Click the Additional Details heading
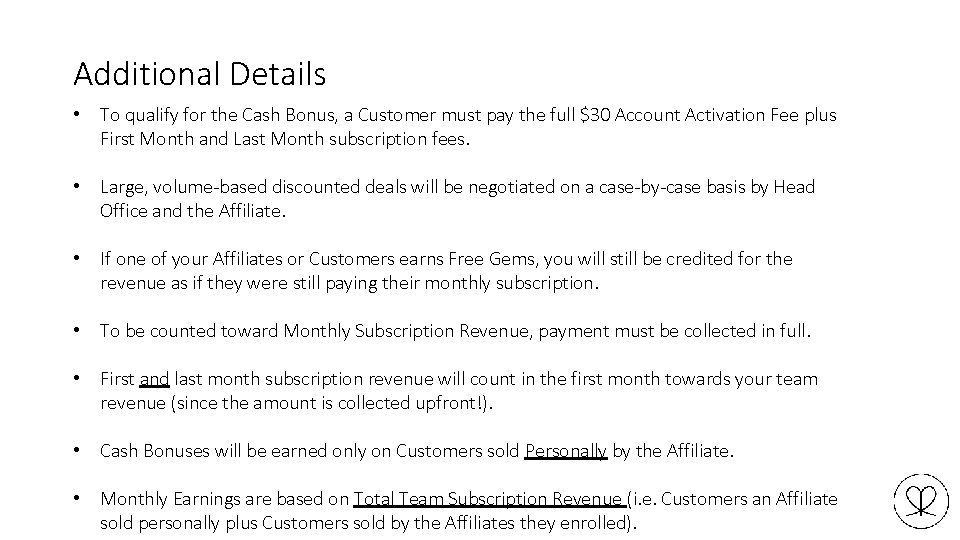Image resolution: width=960 pixels, height=540 pixels. (x=200, y=74)
